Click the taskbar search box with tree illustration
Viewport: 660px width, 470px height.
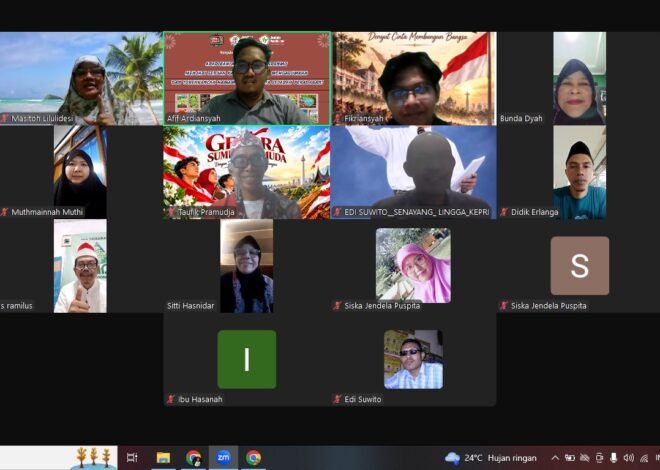[59, 458]
